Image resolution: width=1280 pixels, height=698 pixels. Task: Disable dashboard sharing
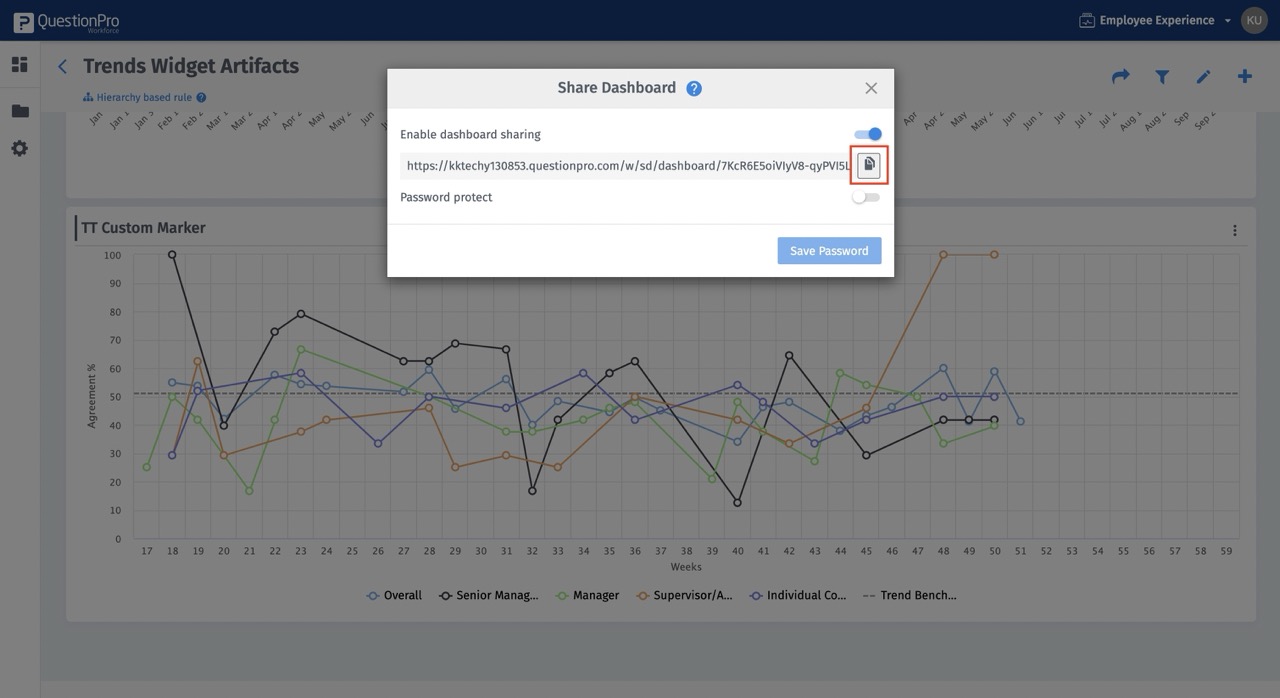click(x=866, y=132)
